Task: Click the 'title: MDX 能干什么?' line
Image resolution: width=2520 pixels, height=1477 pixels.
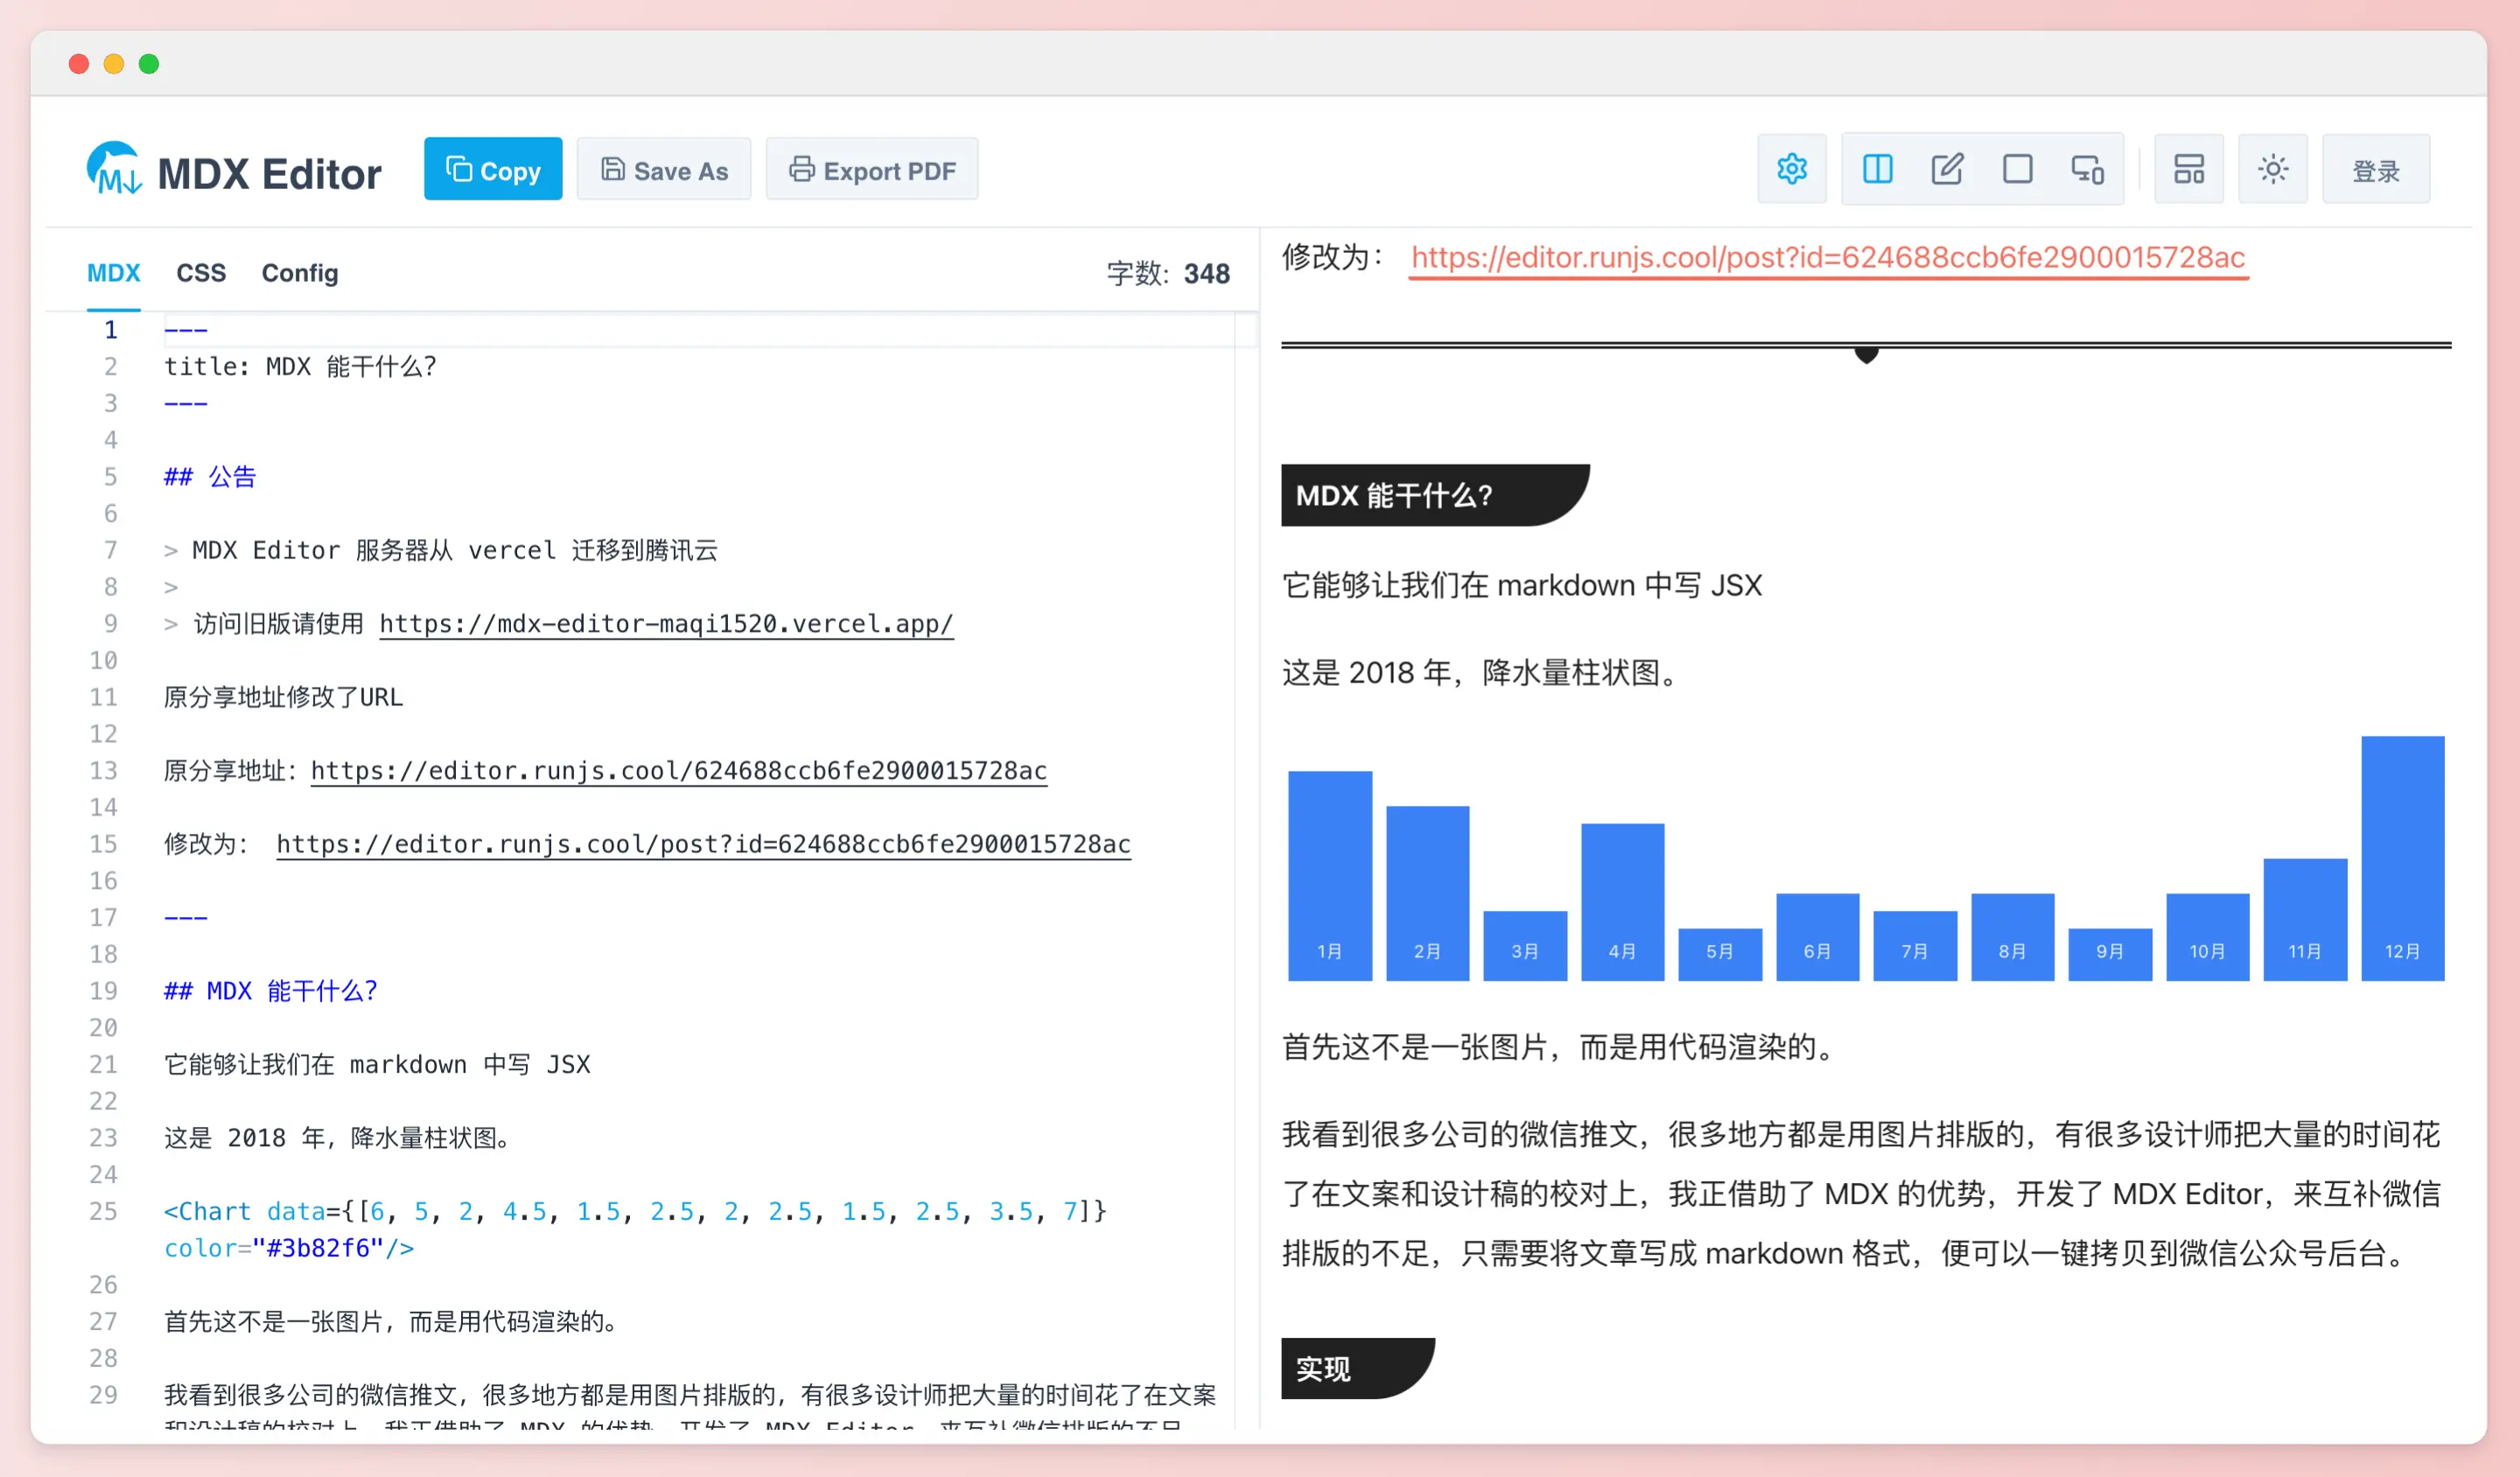Action: pos(300,367)
